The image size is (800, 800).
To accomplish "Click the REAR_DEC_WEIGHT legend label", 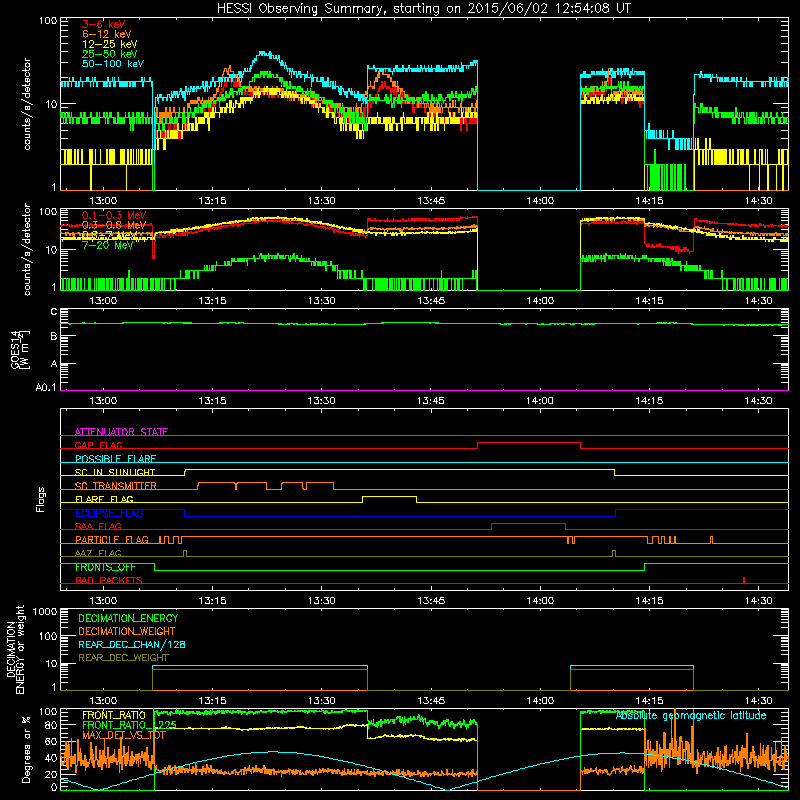I will tap(123, 658).
